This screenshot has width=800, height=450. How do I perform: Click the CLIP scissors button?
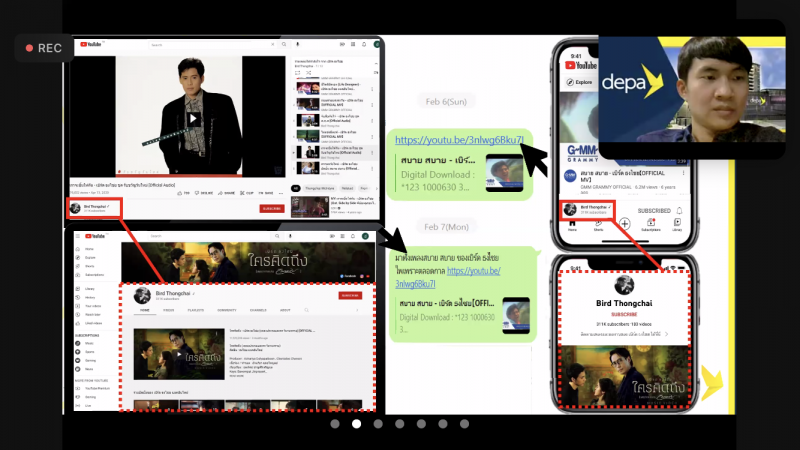(x=247, y=193)
